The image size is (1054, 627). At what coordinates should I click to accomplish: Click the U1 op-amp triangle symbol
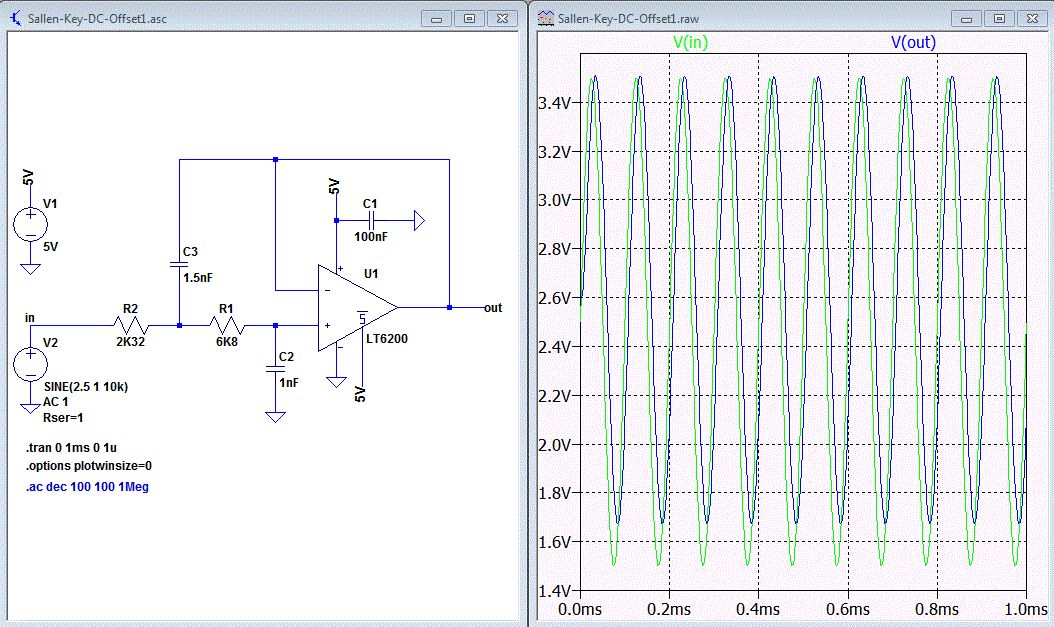tap(357, 308)
